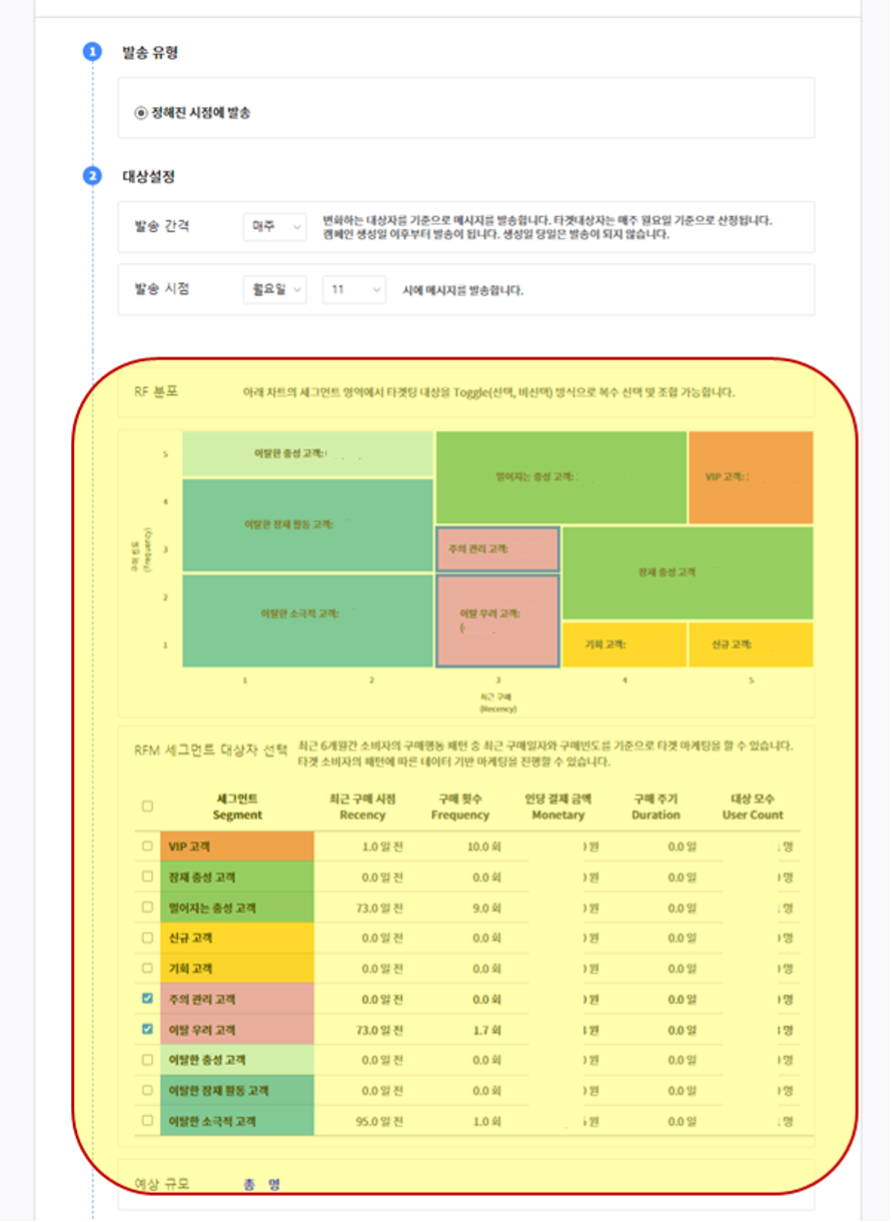Viewport: 891px width, 1222px height.
Task: Toggle the 이탈한 소극적 고객 chart area
Action: pyautogui.click(x=300, y=612)
